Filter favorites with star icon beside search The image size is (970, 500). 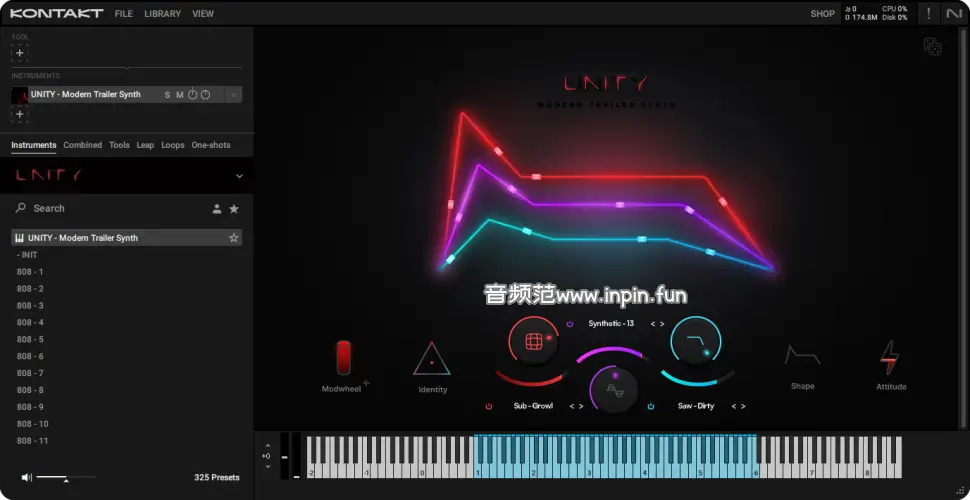coord(234,209)
